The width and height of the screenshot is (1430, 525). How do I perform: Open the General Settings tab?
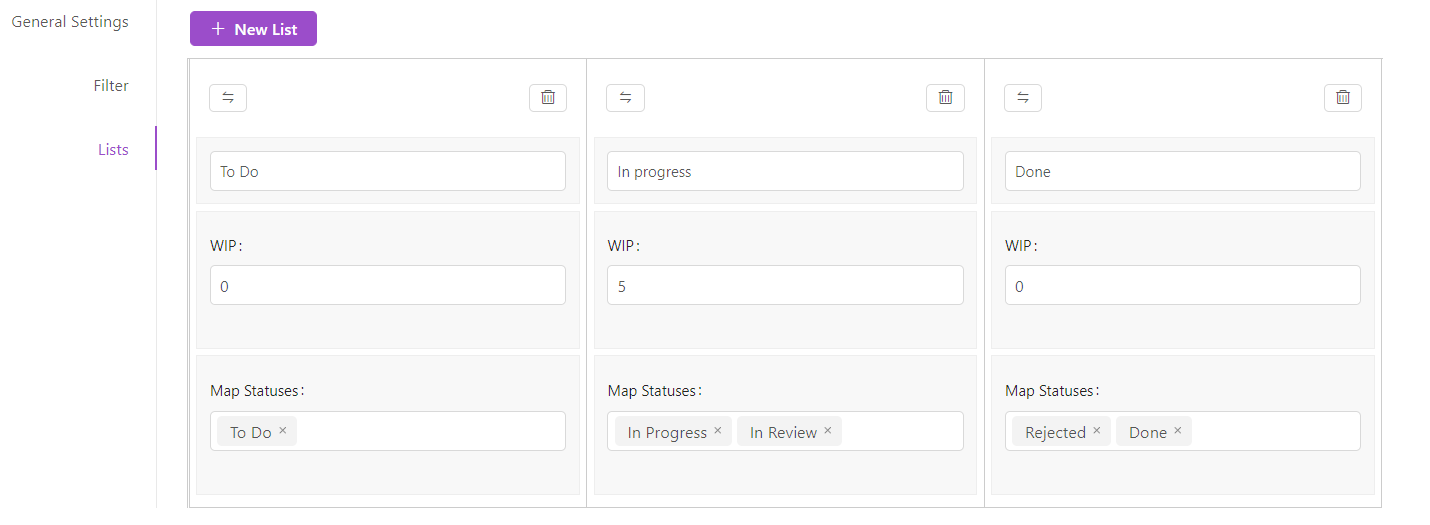coord(70,22)
